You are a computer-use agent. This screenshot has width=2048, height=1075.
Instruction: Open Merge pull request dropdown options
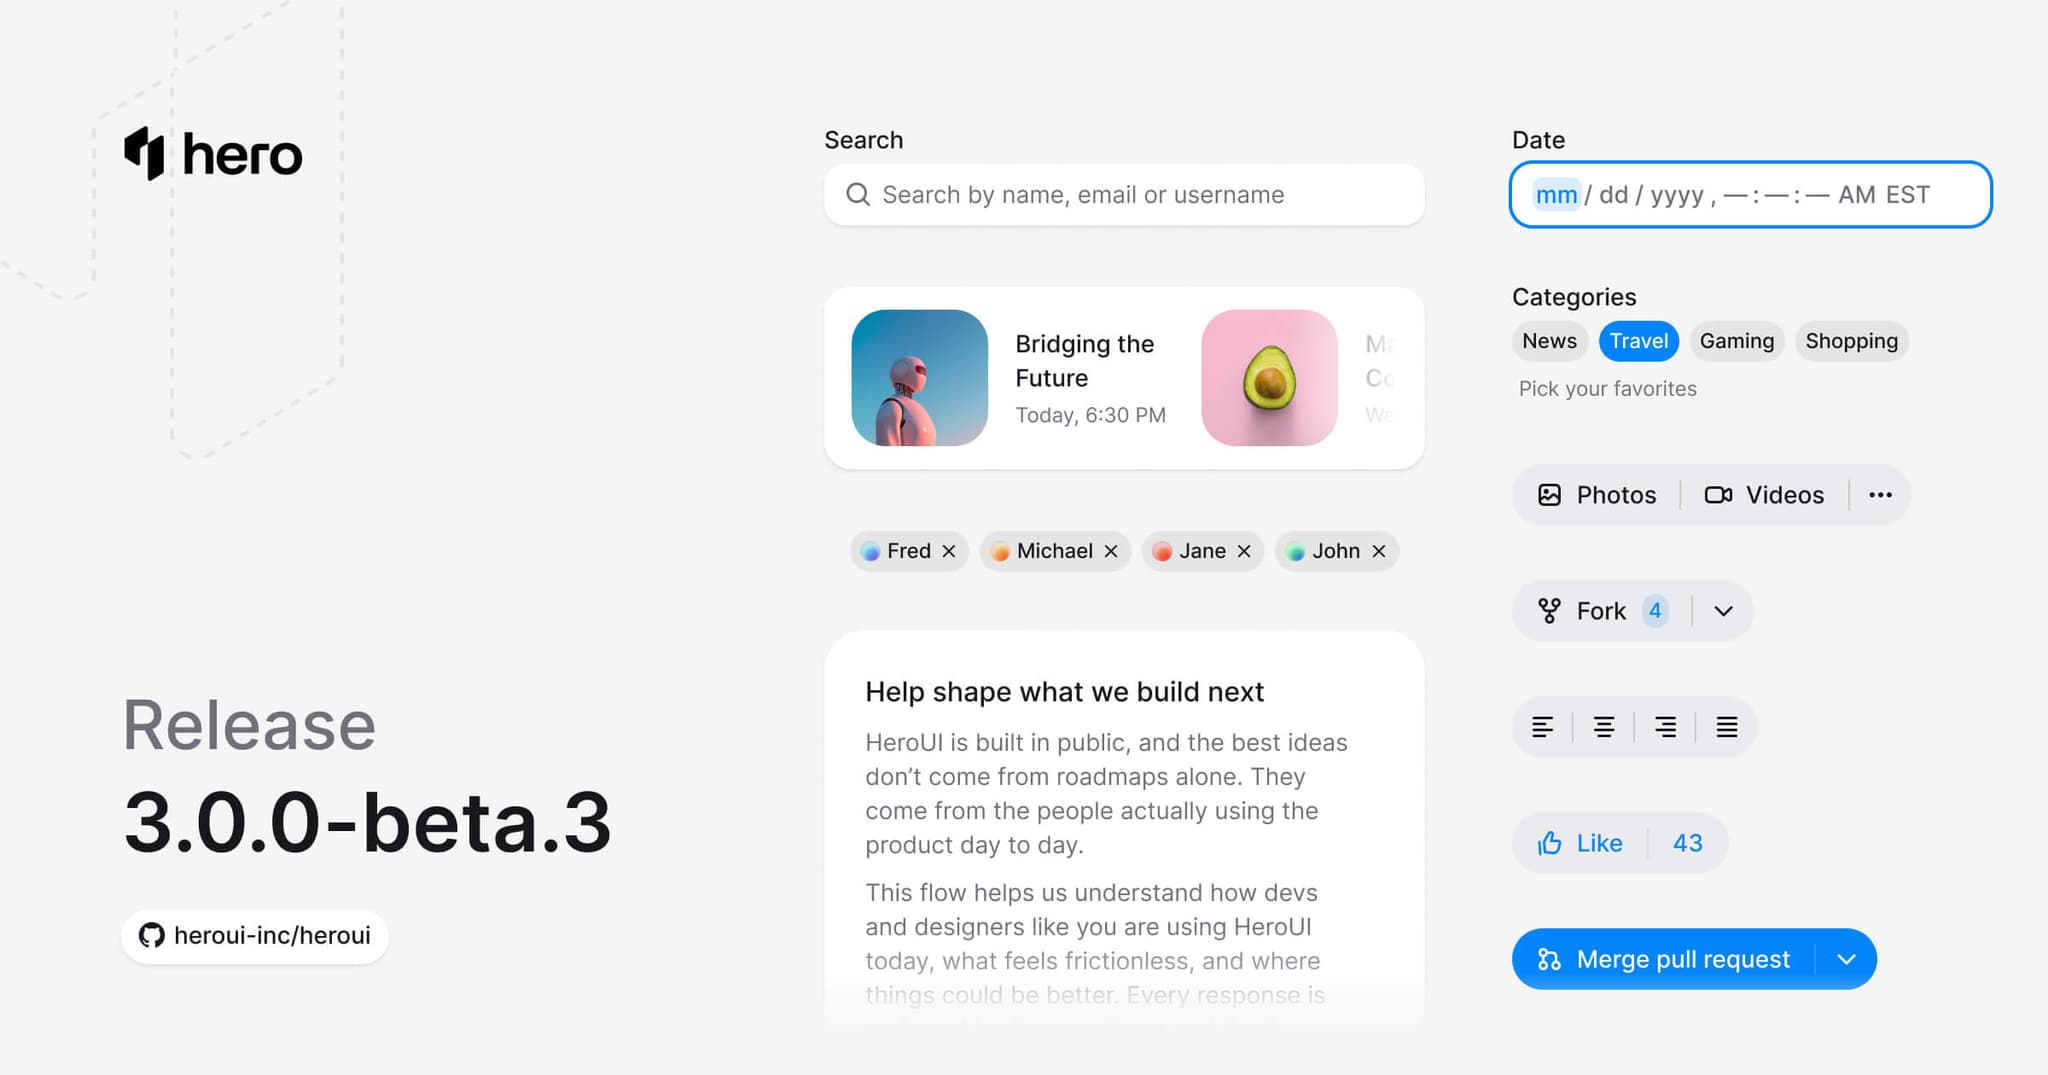(1846, 958)
